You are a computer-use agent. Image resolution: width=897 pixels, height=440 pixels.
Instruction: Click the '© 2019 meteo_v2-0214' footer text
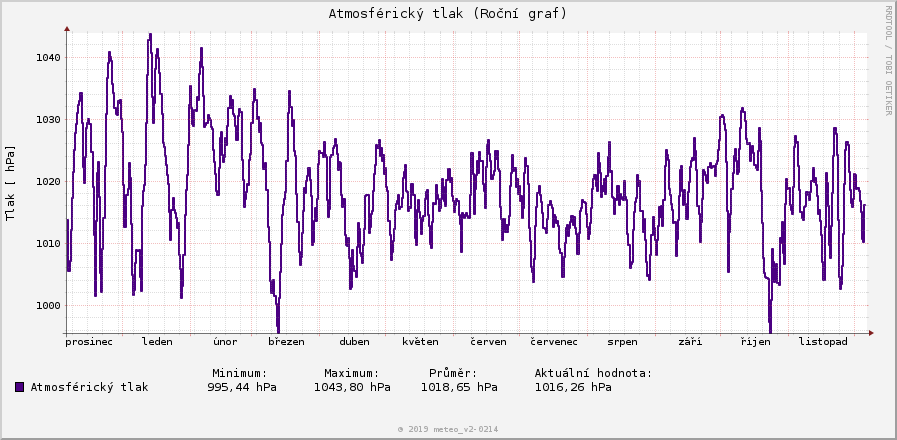(x=448, y=429)
